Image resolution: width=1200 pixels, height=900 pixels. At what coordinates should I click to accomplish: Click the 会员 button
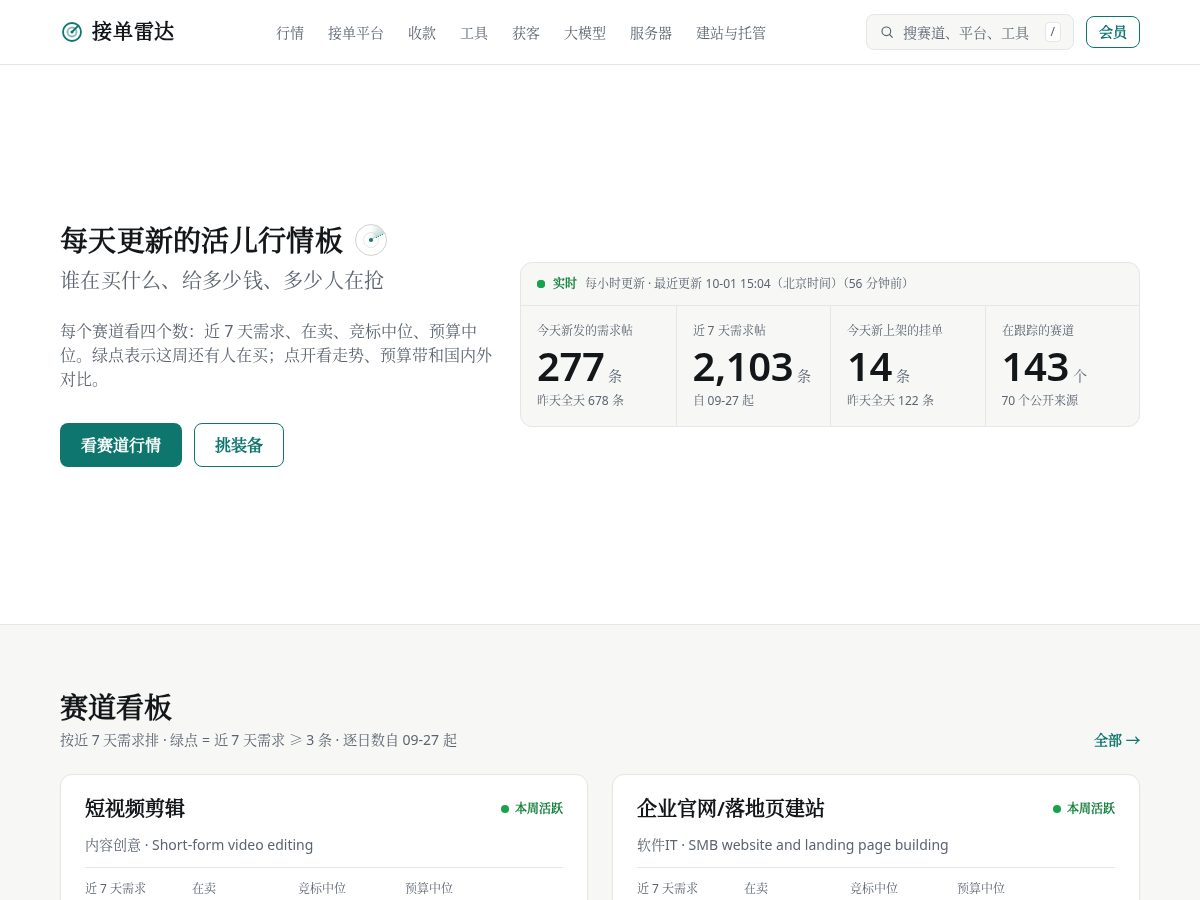pyautogui.click(x=1112, y=32)
